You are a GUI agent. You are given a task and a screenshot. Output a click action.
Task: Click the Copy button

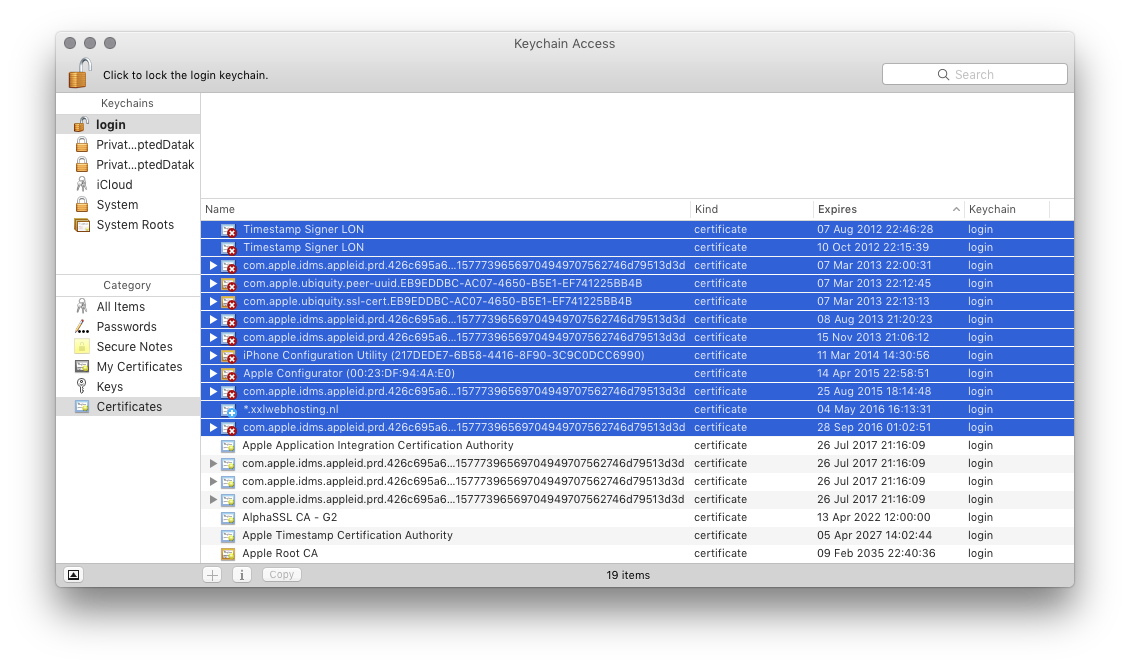click(x=282, y=575)
